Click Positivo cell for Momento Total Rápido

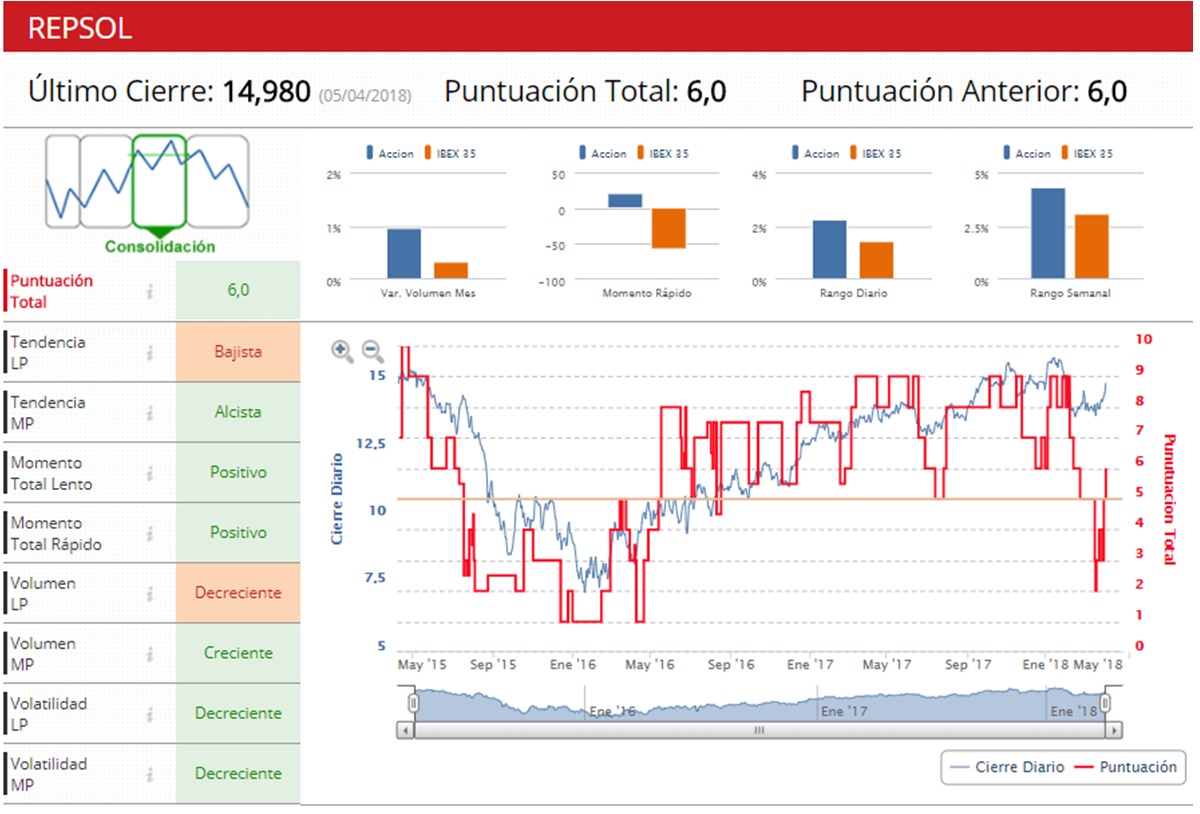[x=238, y=533]
